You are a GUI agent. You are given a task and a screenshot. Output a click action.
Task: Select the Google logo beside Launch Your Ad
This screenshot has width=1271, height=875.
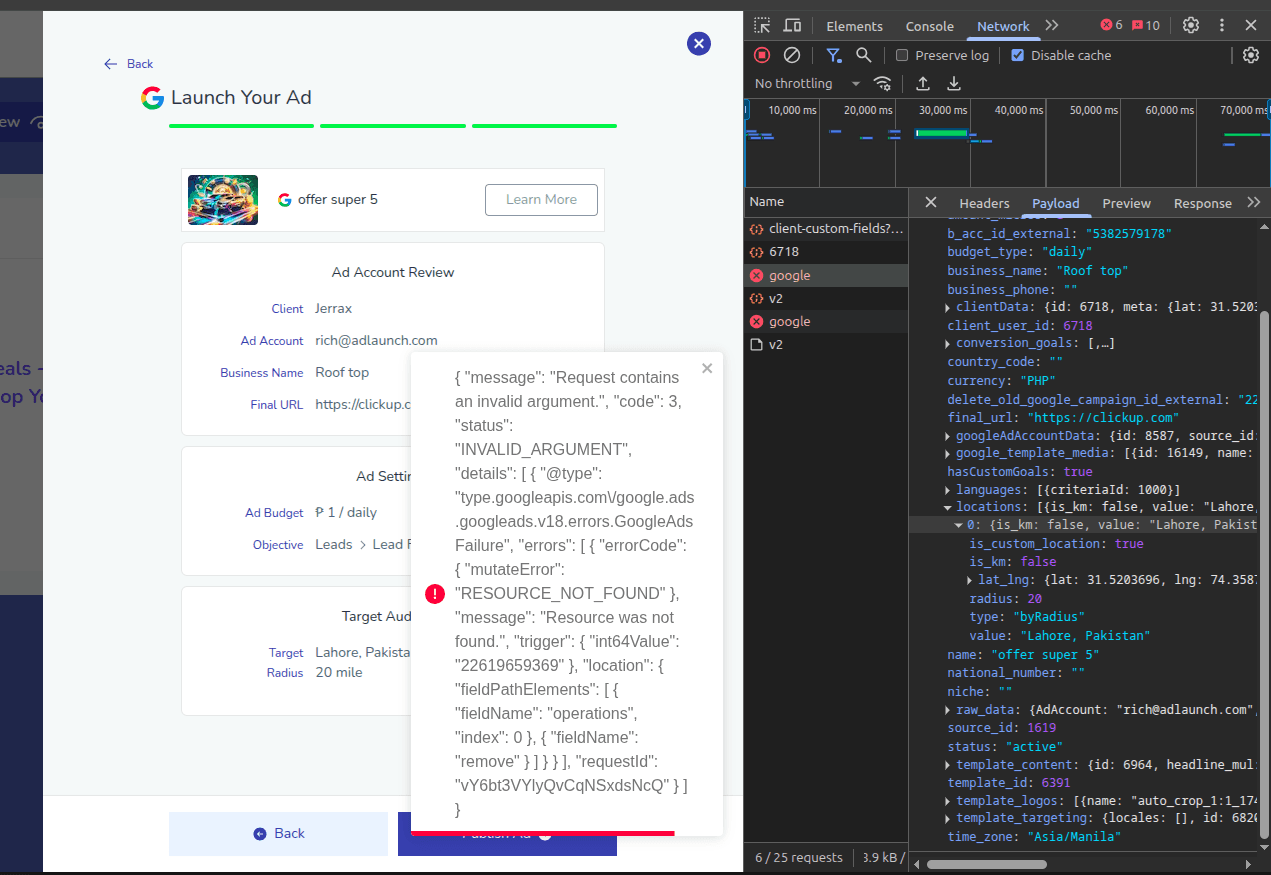pos(152,98)
